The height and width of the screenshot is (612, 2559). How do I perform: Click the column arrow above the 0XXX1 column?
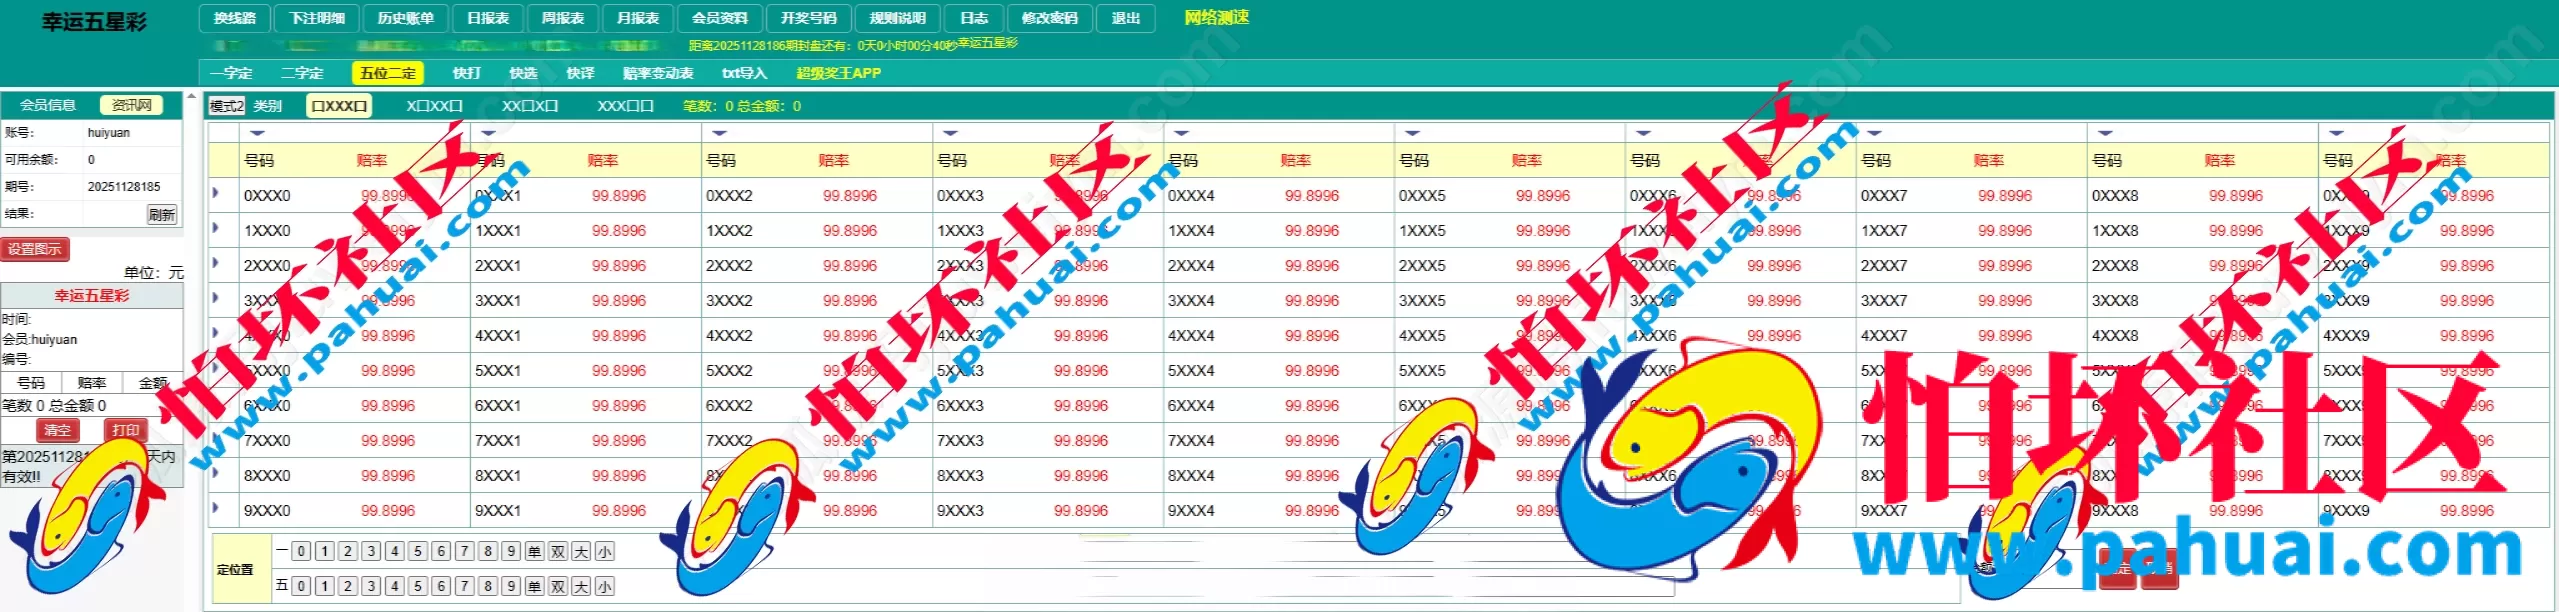click(x=488, y=132)
